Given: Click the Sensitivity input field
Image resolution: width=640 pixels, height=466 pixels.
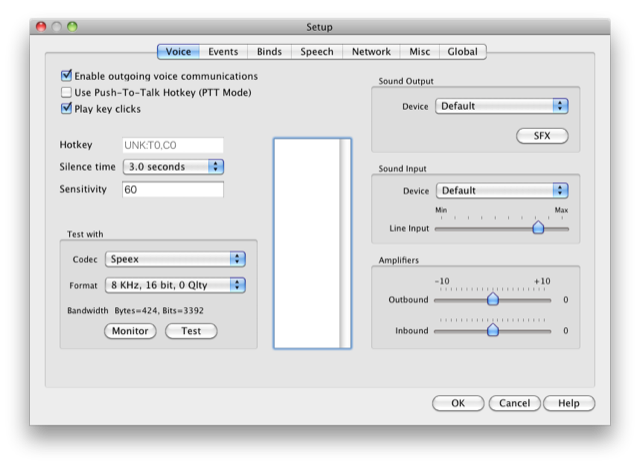Looking at the screenshot, I should tap(173, 189).
